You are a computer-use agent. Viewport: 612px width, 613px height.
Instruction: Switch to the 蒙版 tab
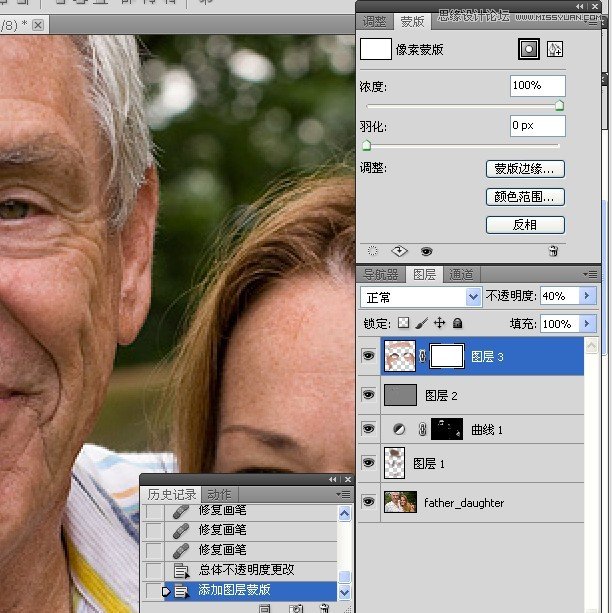[412, 22]
